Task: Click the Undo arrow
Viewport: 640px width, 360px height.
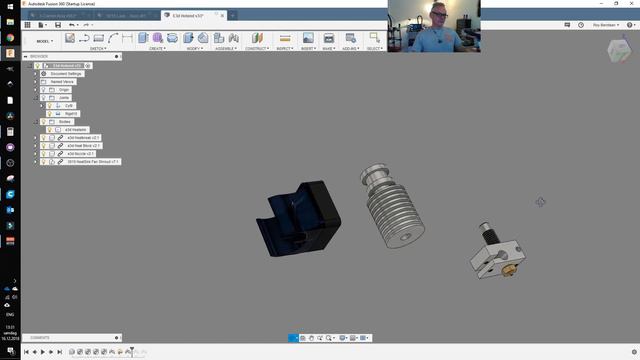Action: tap(72, 25)
